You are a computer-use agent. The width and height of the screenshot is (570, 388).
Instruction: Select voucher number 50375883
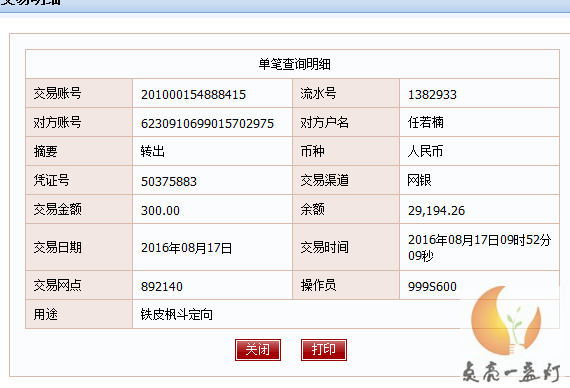pos(169,181)
